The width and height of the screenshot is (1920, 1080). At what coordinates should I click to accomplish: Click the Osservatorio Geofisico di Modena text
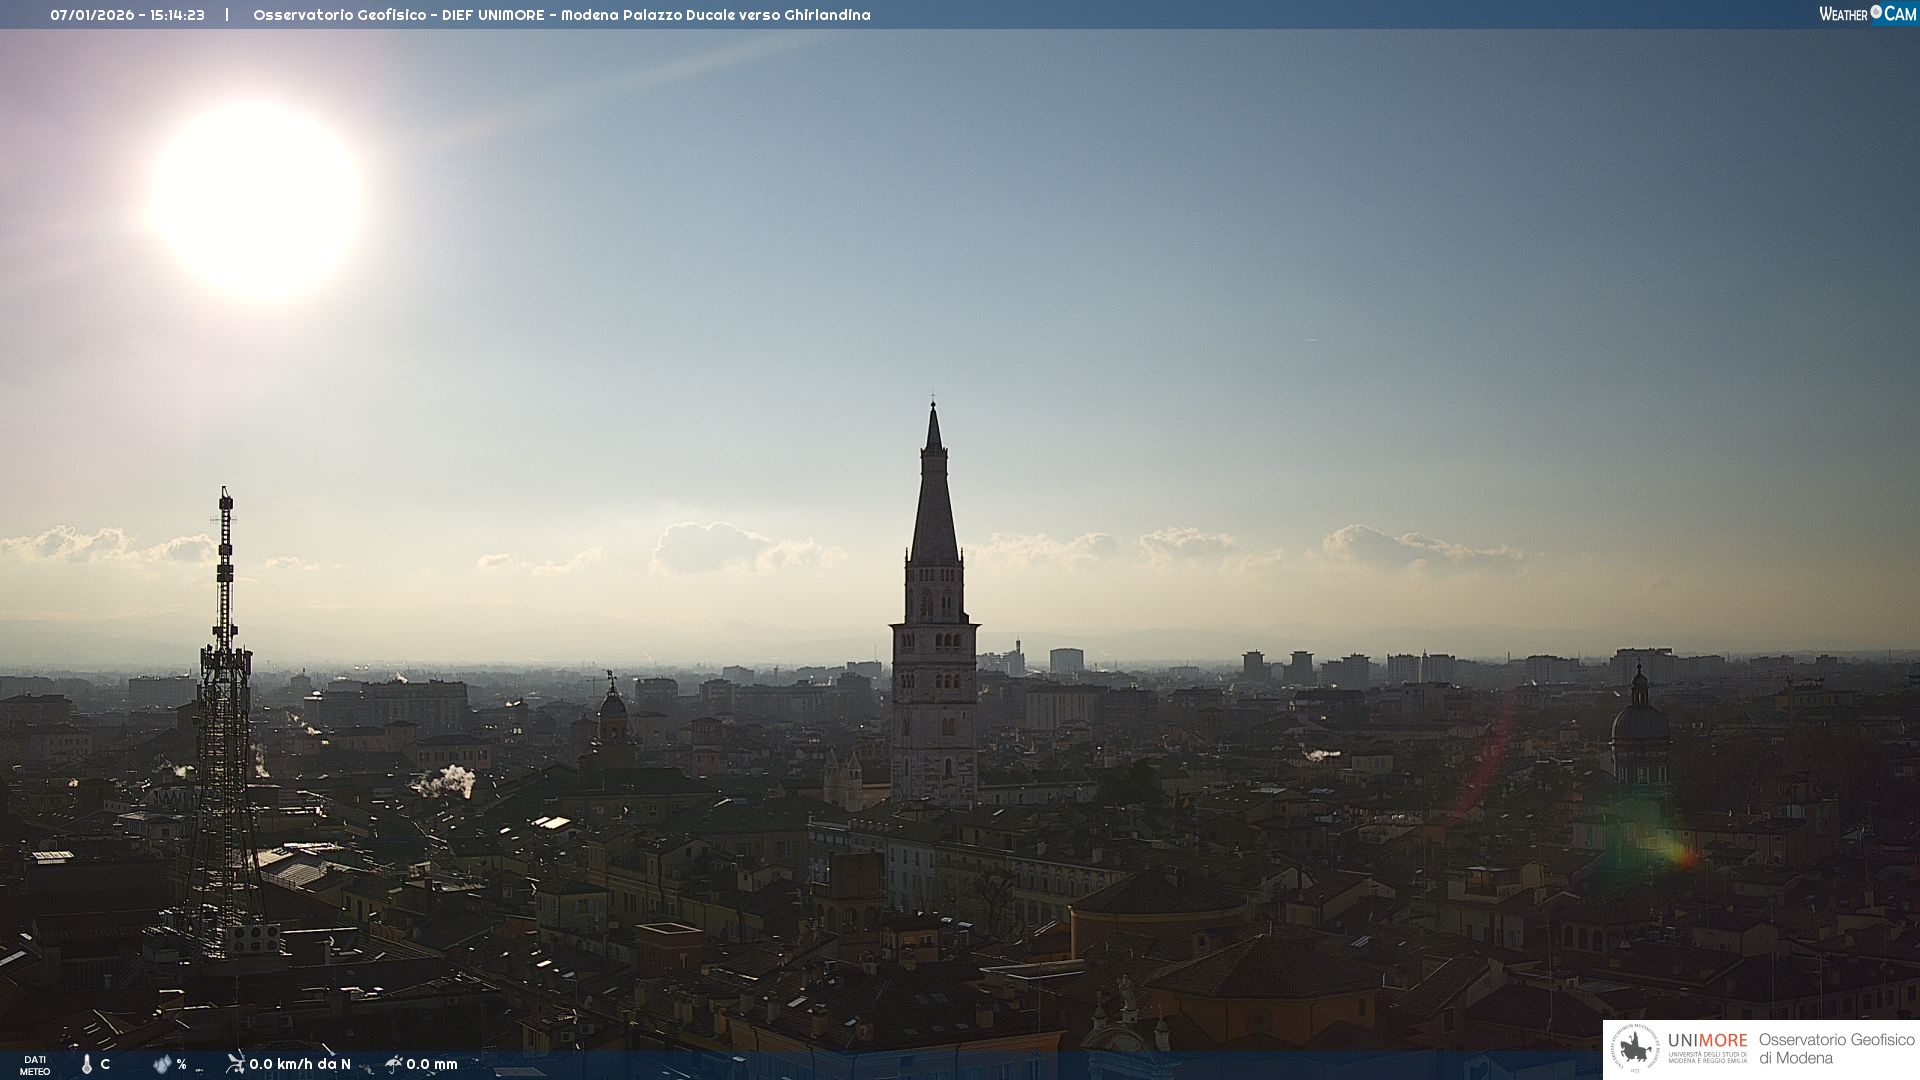tap(1836, 1049)
